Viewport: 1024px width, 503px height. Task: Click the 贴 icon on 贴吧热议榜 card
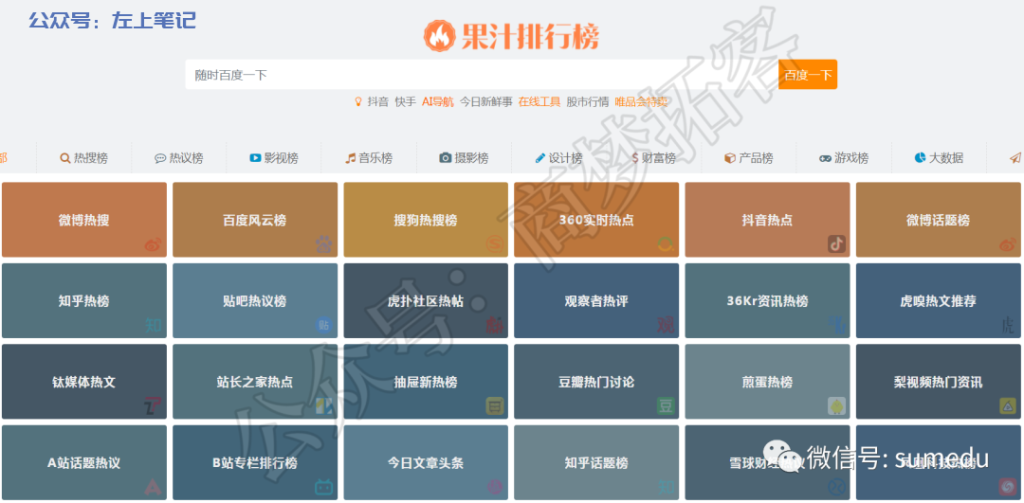coord(324,325)
